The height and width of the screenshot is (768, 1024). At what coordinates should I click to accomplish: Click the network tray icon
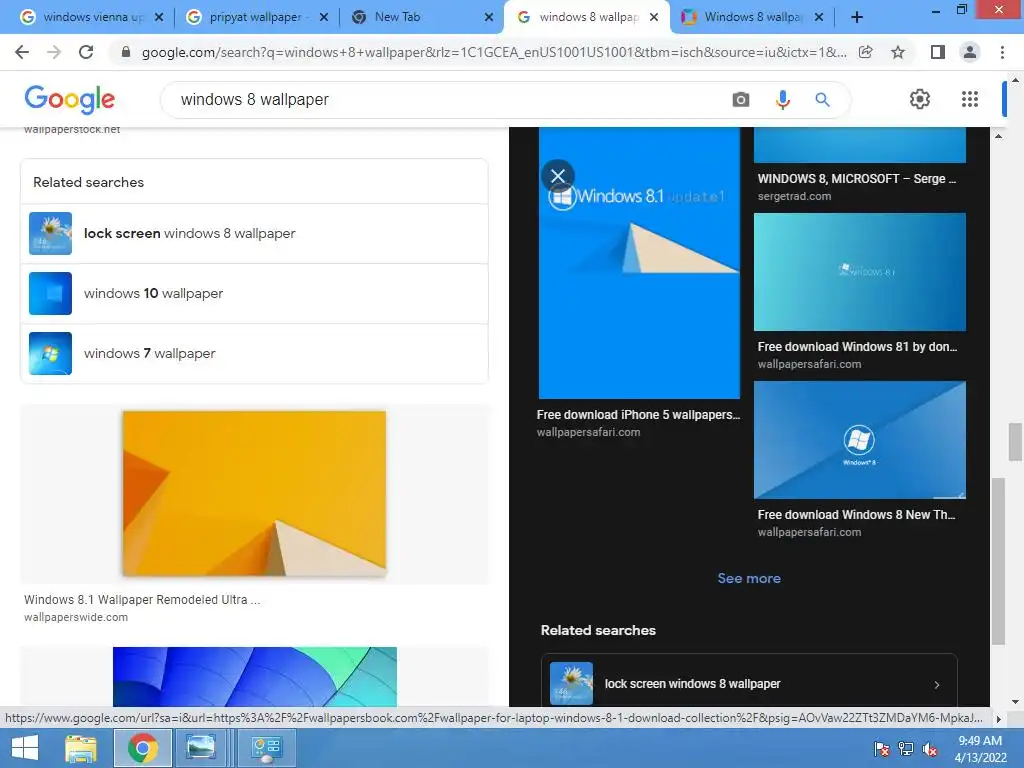tap(906, 749)
